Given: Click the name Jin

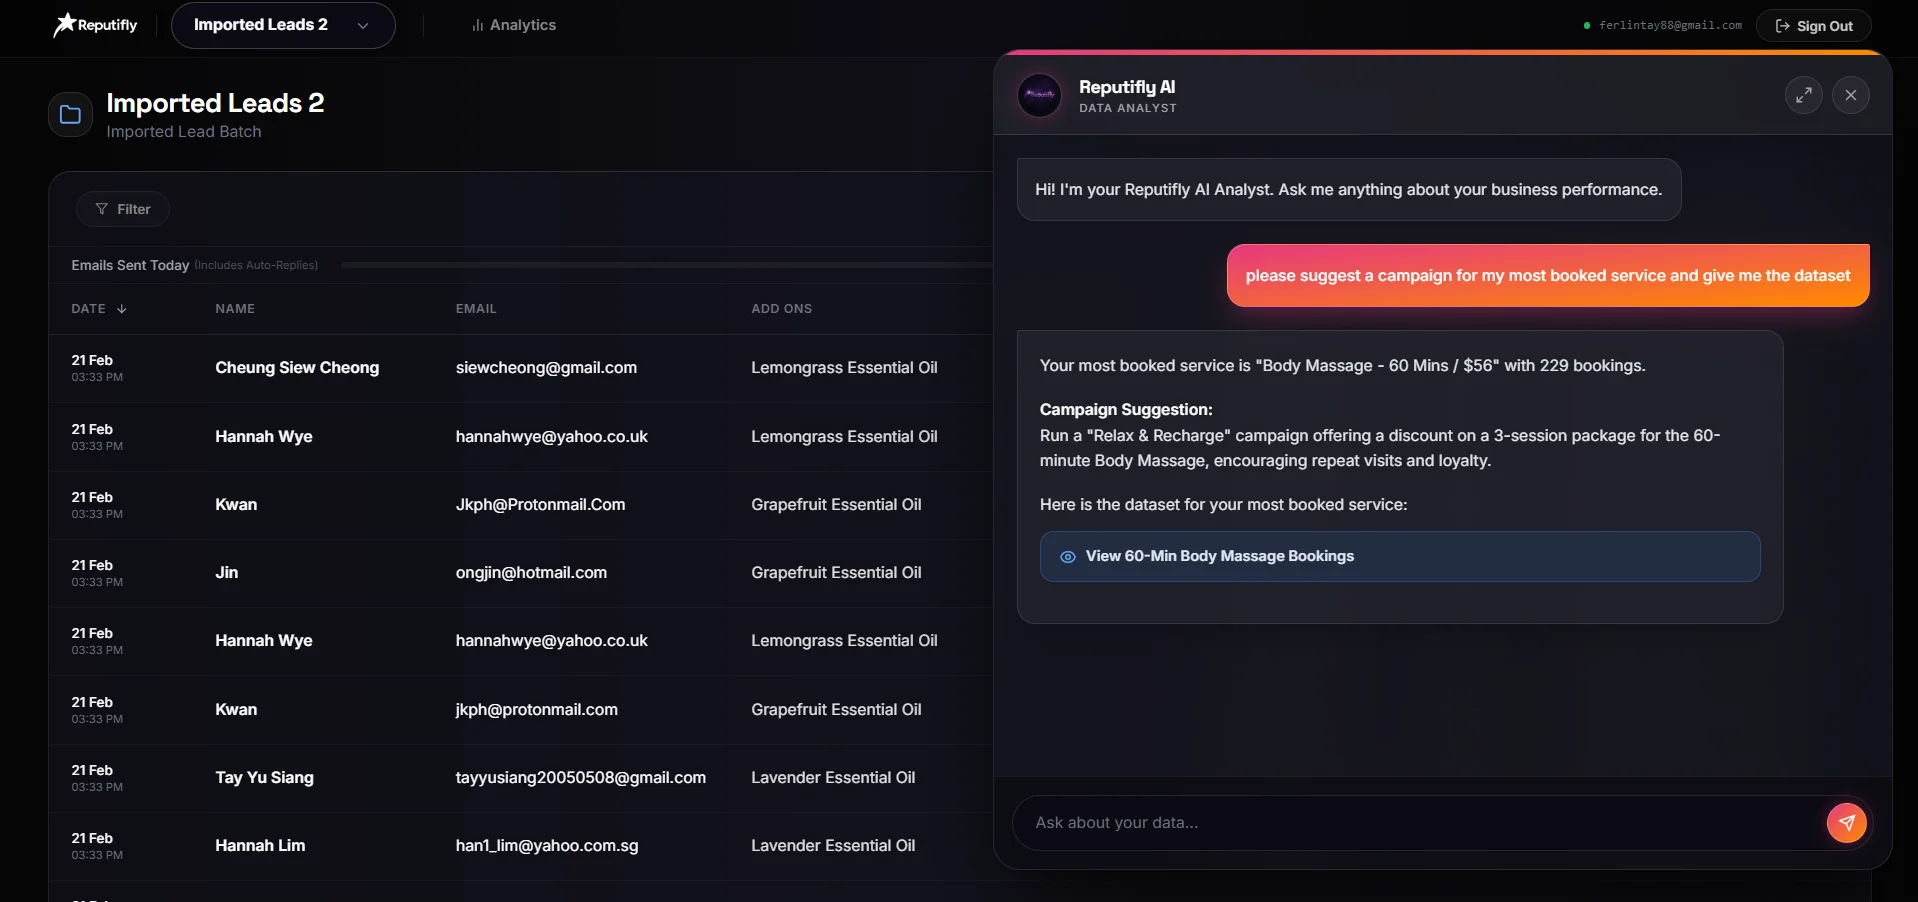Looking at the screenshot, I should [227, 573].
